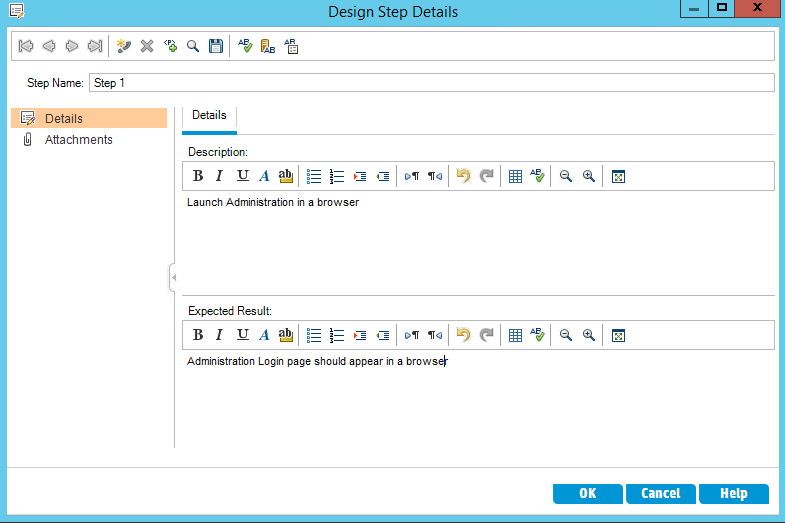Delete the step with the X icon
Viewport: 785px width, 523px height.
click(x=147, y=46)
